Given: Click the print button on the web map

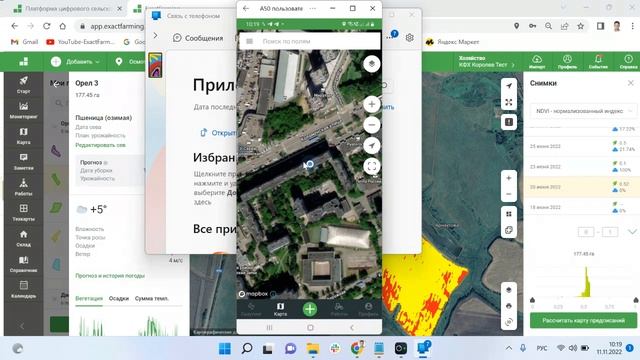Looking at the screenshot, I should (x=509, y=306).
